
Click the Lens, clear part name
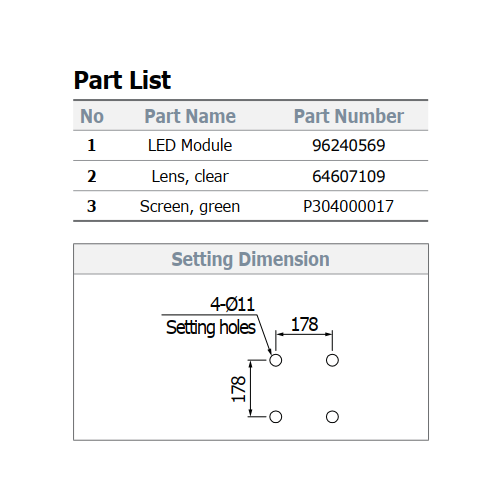[190, 176]
